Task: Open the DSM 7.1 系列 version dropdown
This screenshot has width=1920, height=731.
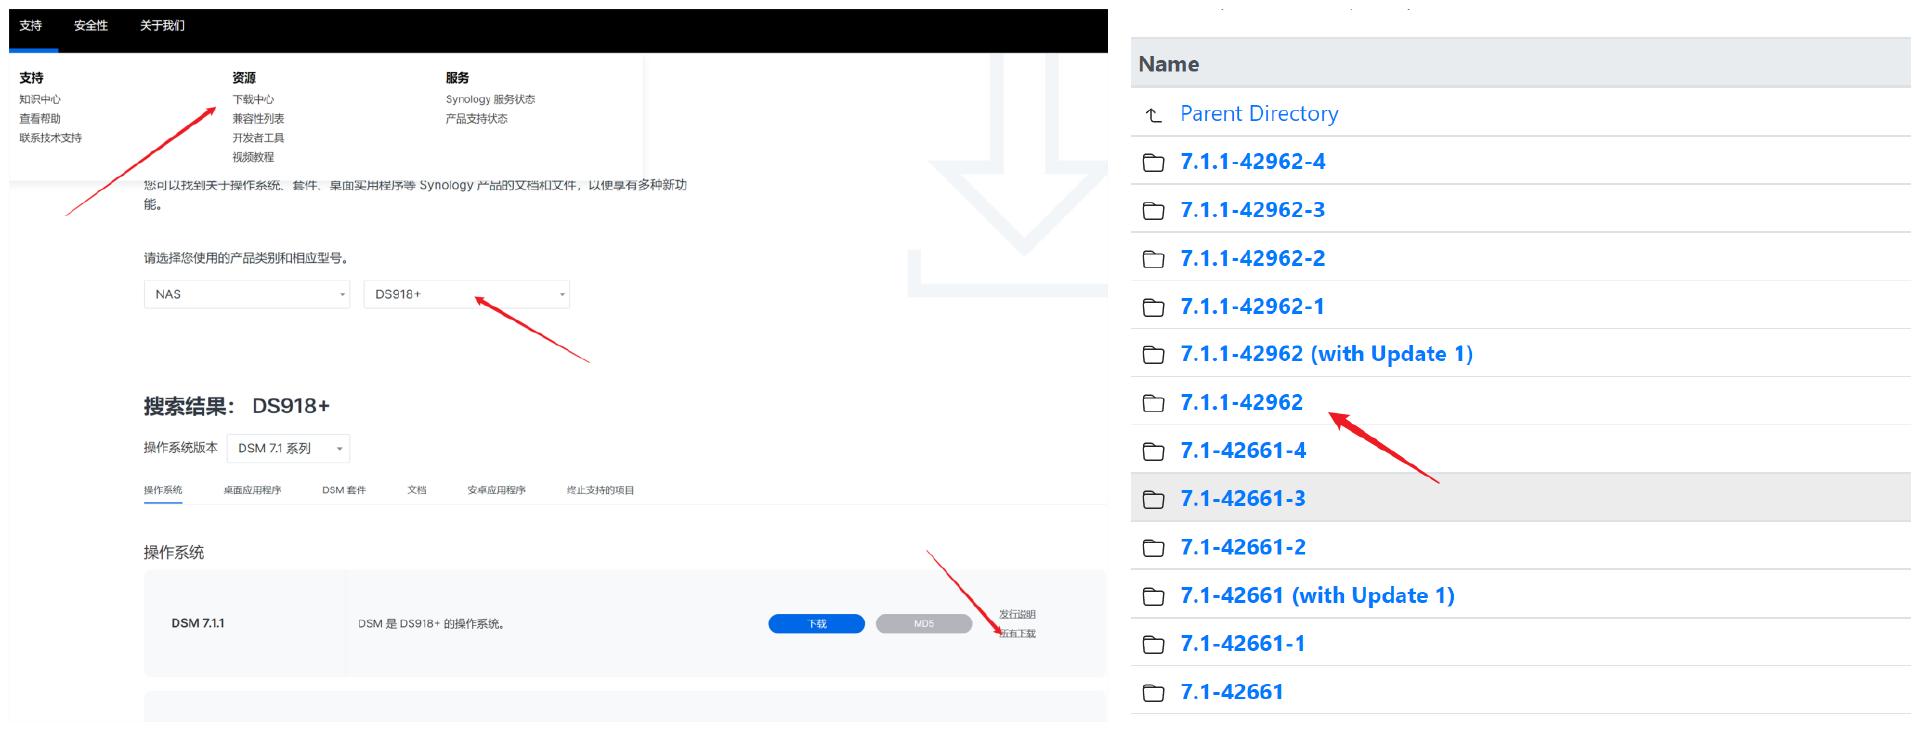Action: [289, 448]
